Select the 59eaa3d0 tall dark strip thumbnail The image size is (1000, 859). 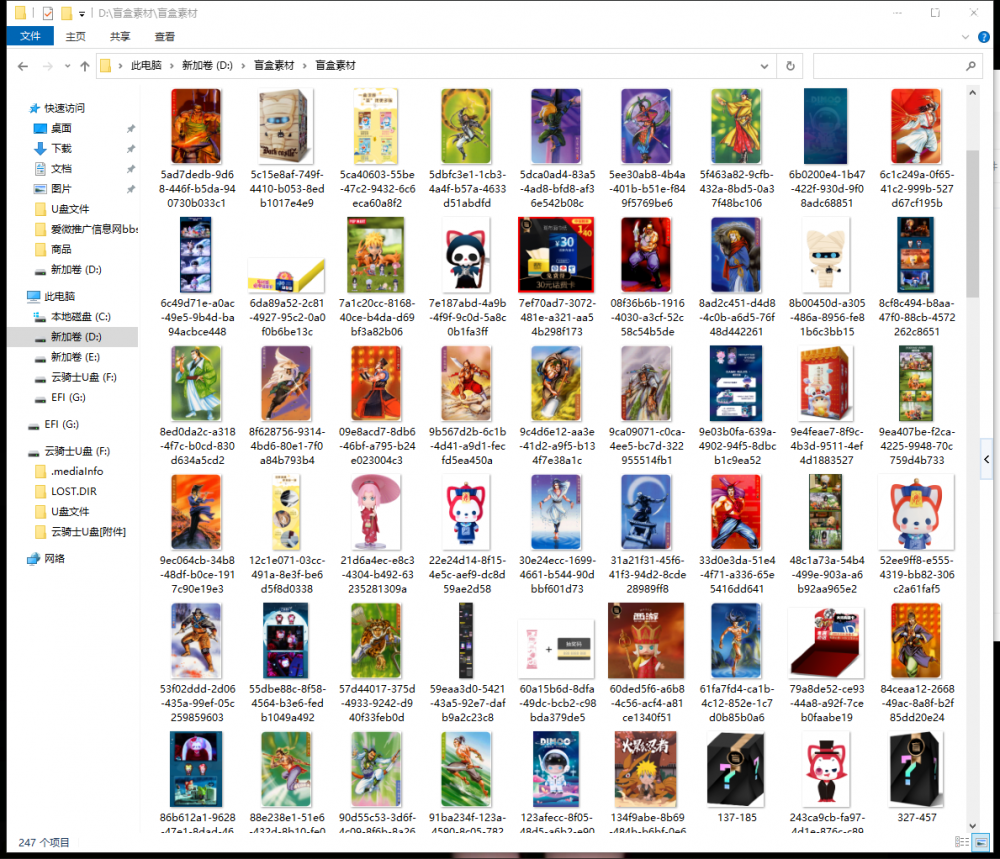coord(466,640)
